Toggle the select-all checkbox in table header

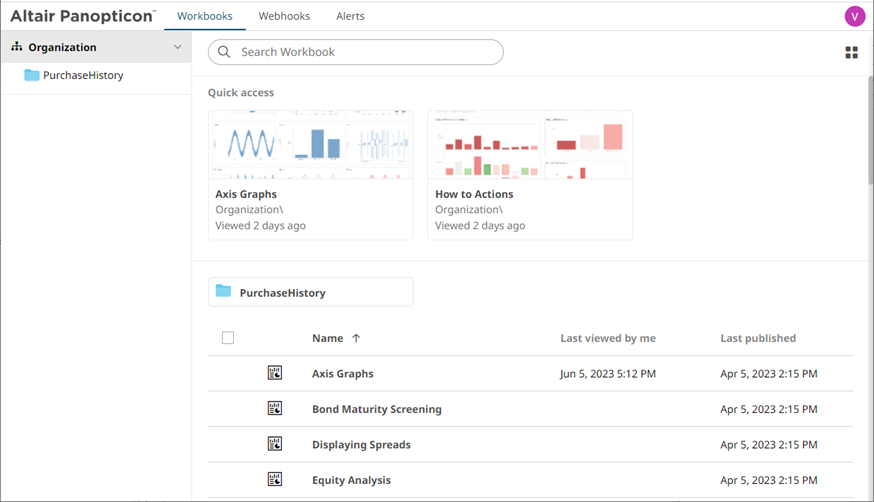228,338
